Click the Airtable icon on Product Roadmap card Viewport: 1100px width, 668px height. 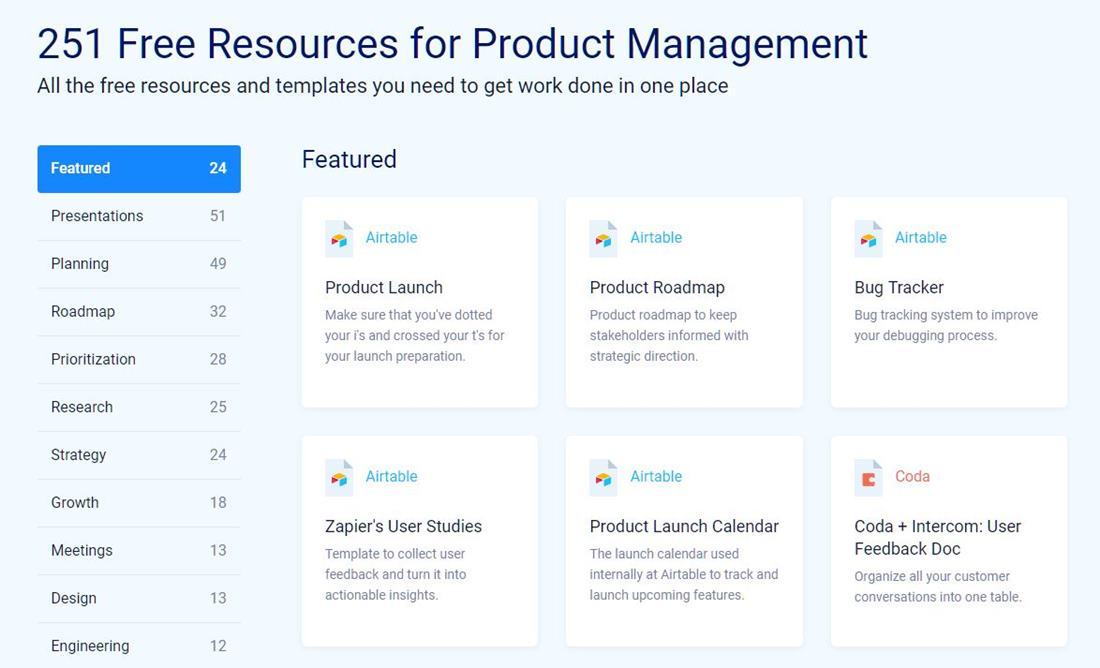click(603, 239)
